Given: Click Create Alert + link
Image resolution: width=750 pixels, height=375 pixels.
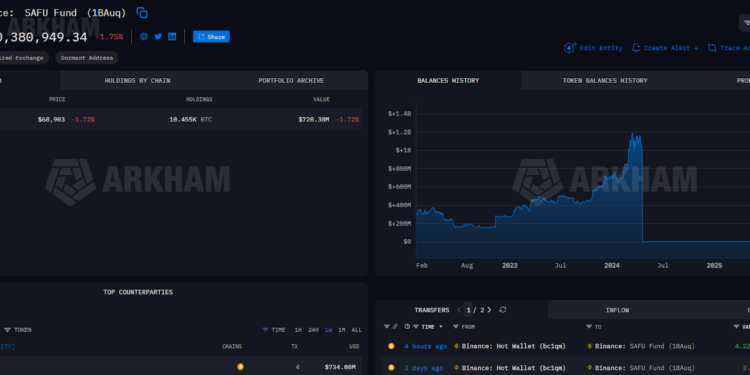Looking at the screenshot, I should (671, 48).
